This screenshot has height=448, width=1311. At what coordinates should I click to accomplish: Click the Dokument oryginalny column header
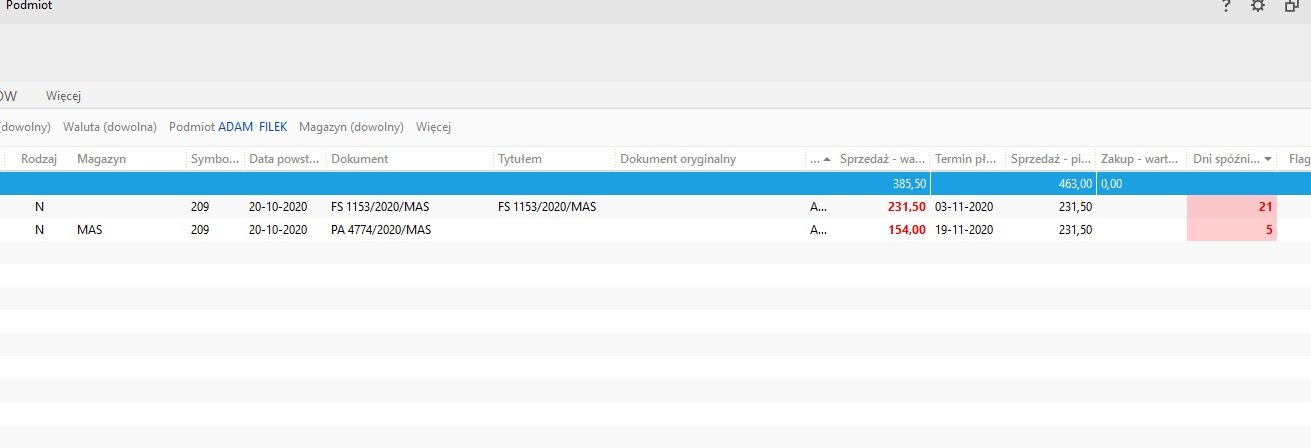(678, 159)
